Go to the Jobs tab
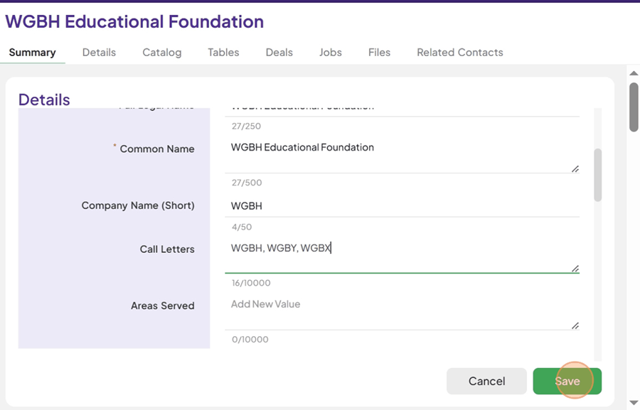 coord(331,52)
